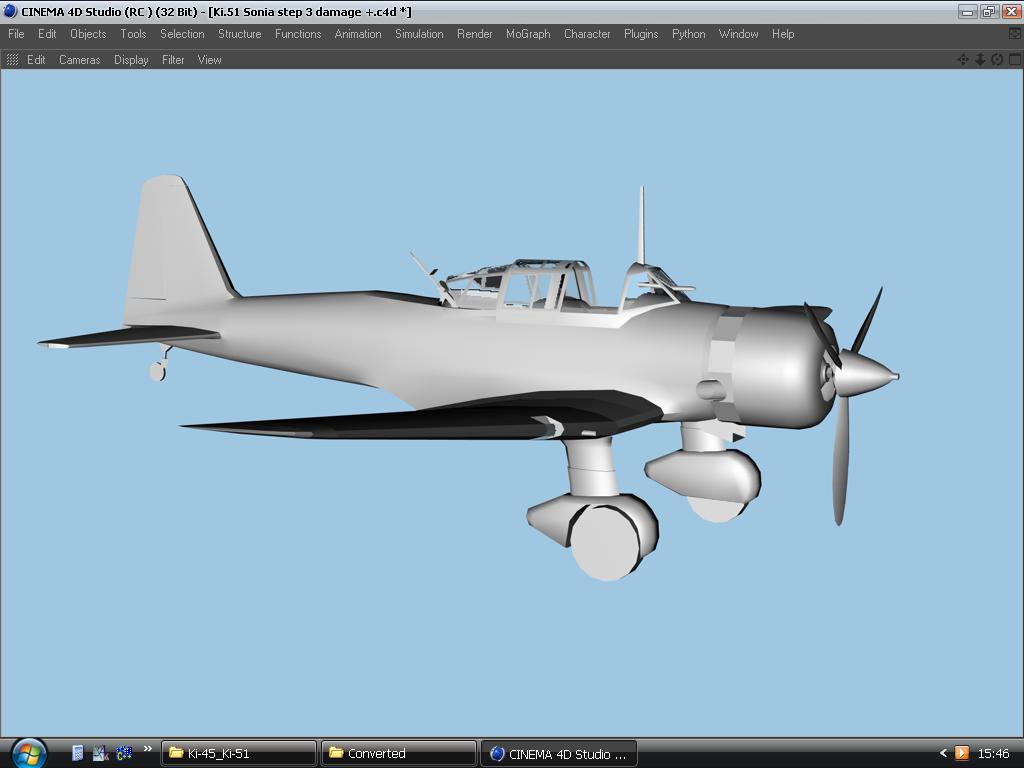Switch to the Ki-45_Ki-51 folder taskbar button
The image size is (1024, 768).
(x=238, y=753)
